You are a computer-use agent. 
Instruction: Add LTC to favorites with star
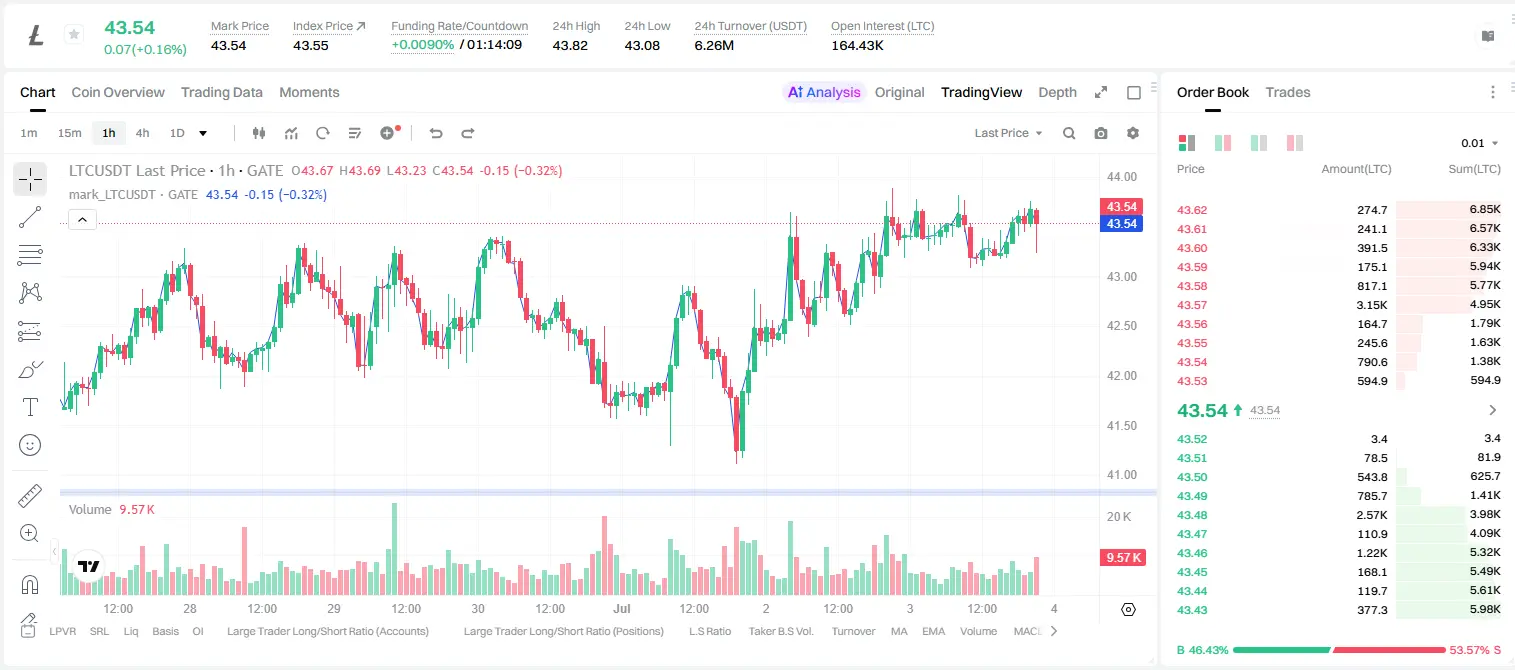73,35
